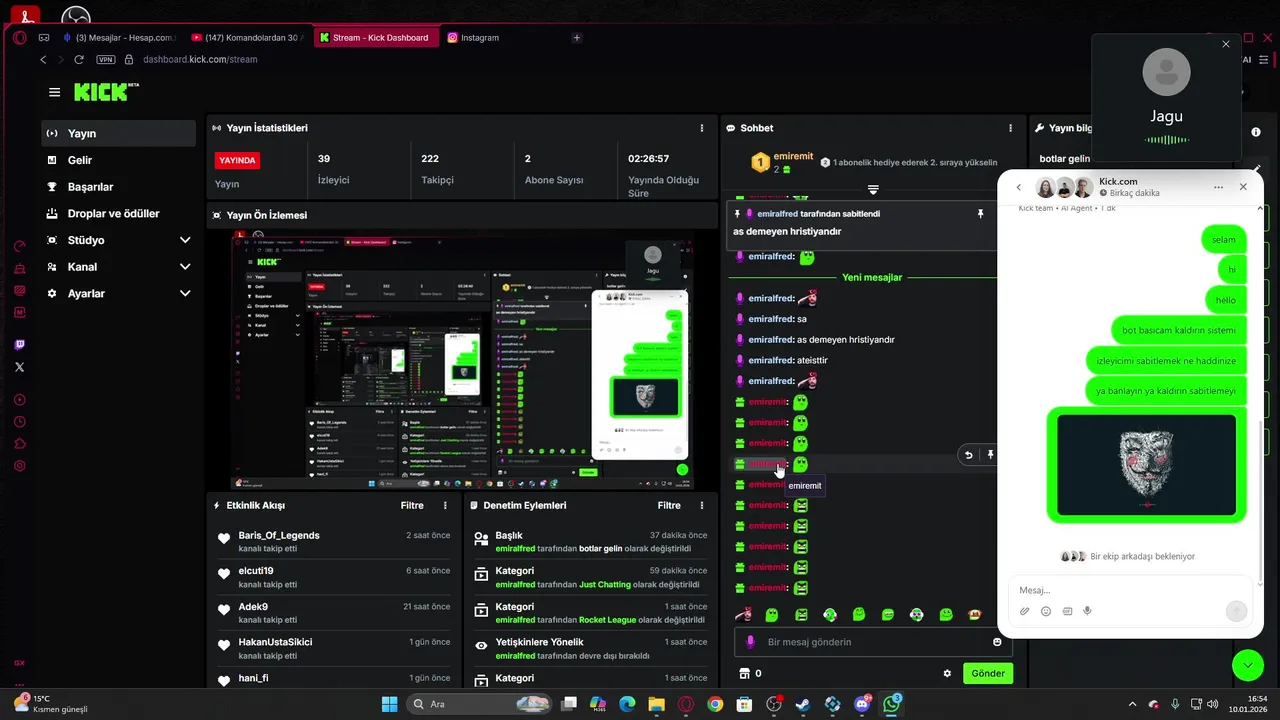Expand the Stüdyo sidebar section
Viewport: 1280px width, 720px height.
185,240
